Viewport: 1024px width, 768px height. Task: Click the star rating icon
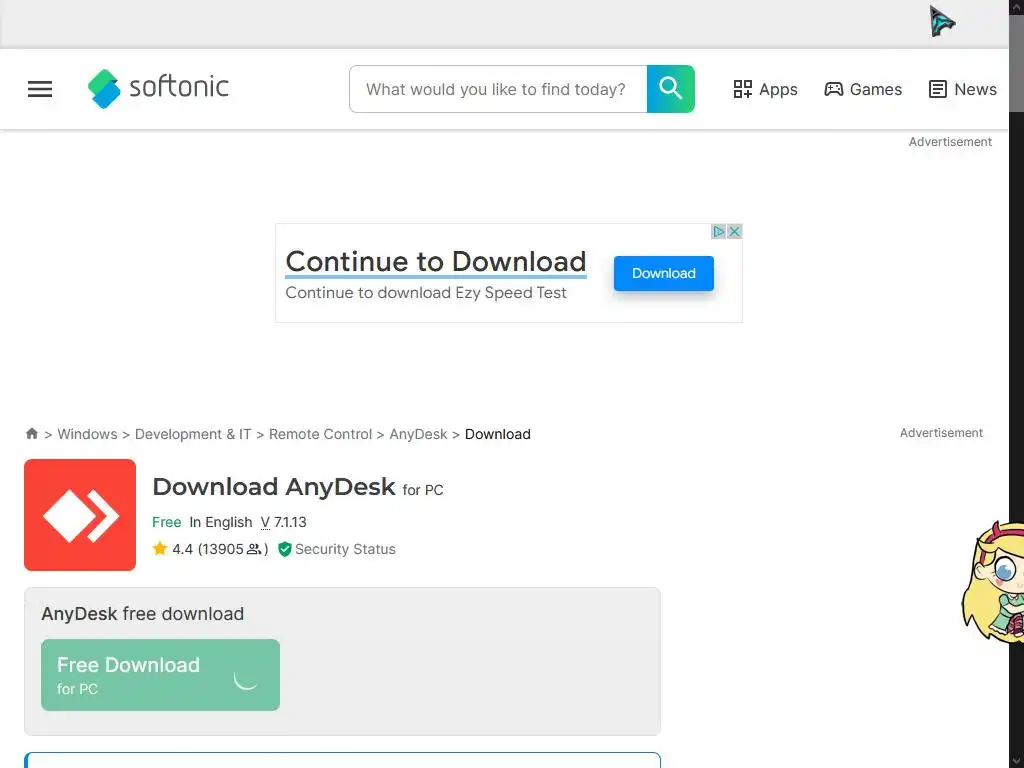(159, 549)
